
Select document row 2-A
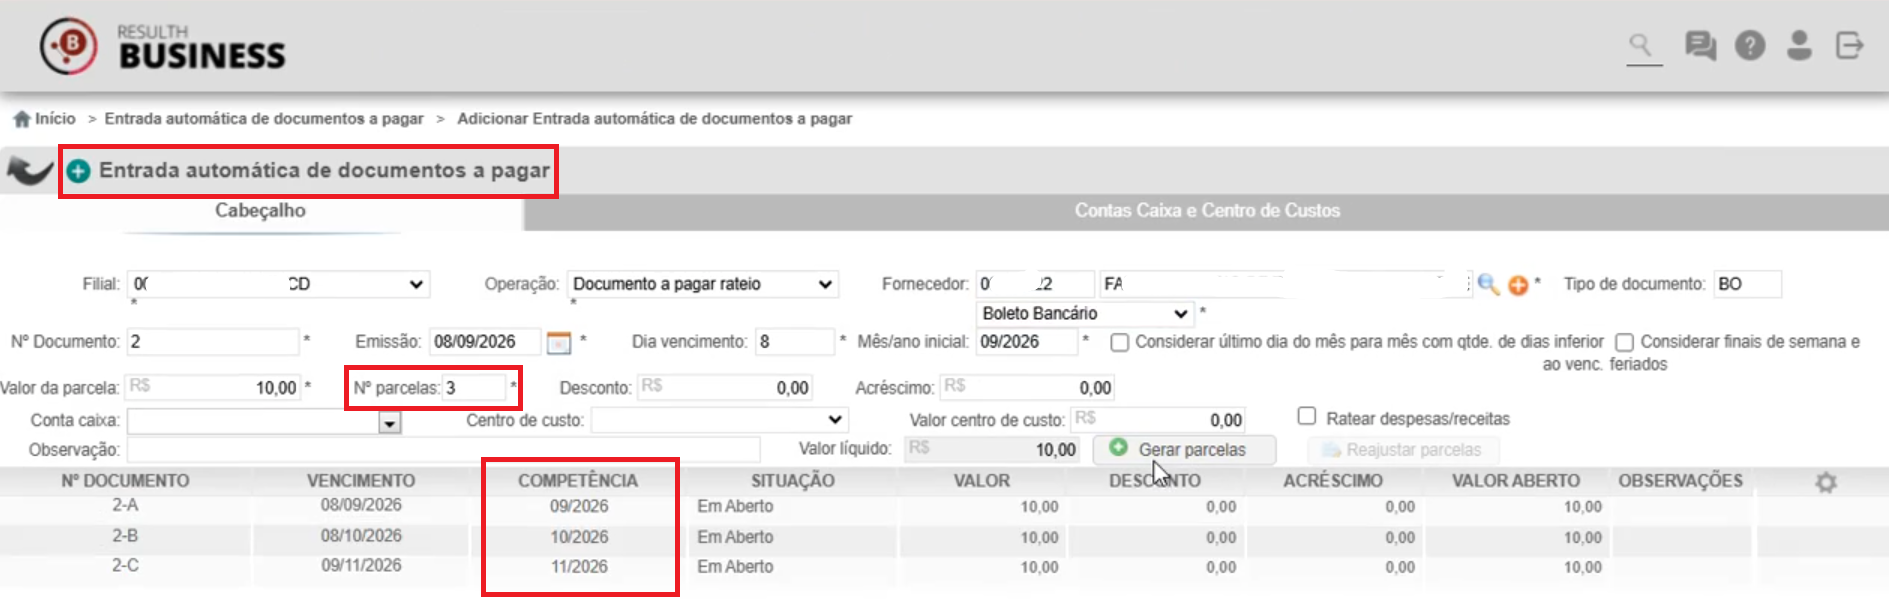pyautogui.click(x=944, y=507)
